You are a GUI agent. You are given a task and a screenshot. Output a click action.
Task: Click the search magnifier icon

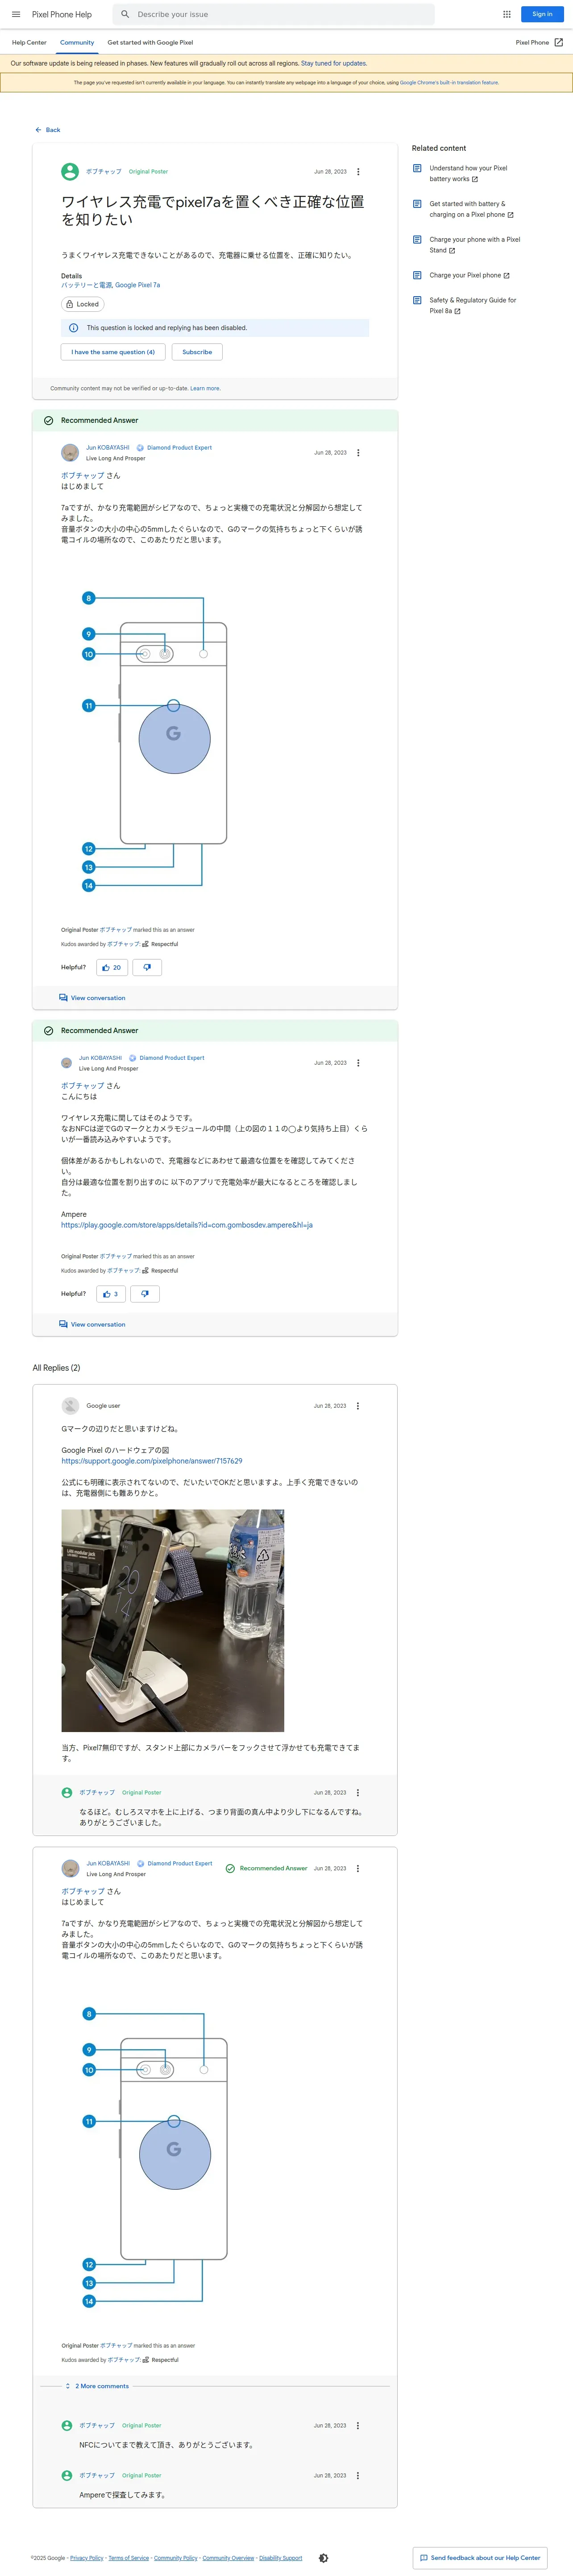coord(125,14)
